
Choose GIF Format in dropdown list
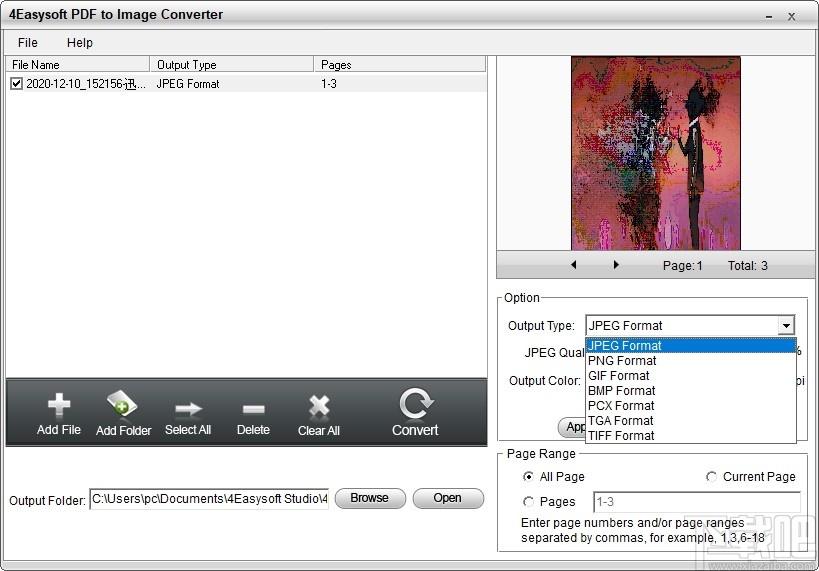click(691, 376)
